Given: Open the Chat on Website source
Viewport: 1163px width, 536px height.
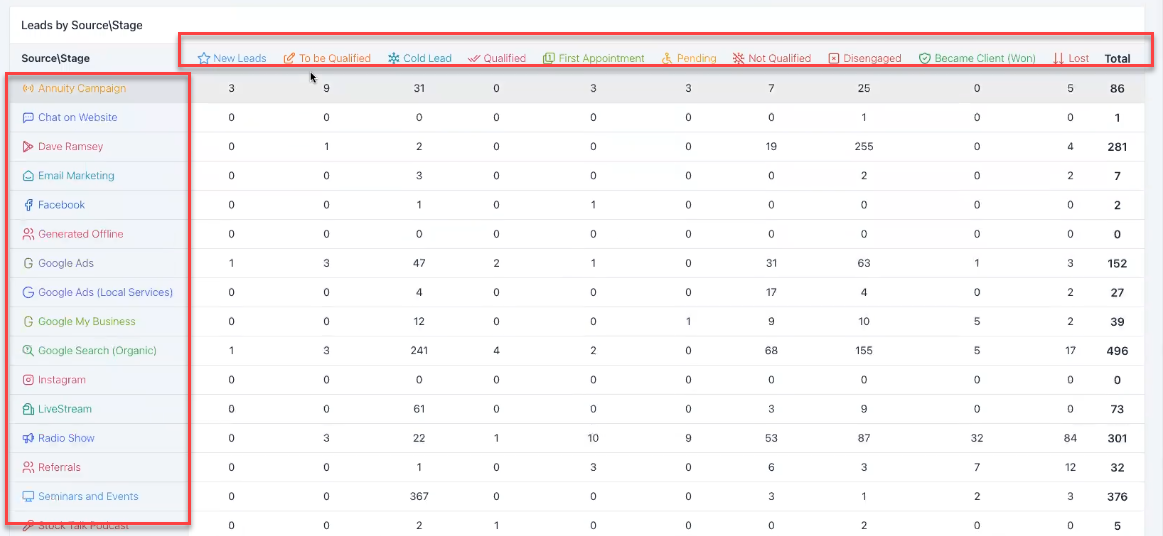Looking at the screenshot, I should (78, 117).
